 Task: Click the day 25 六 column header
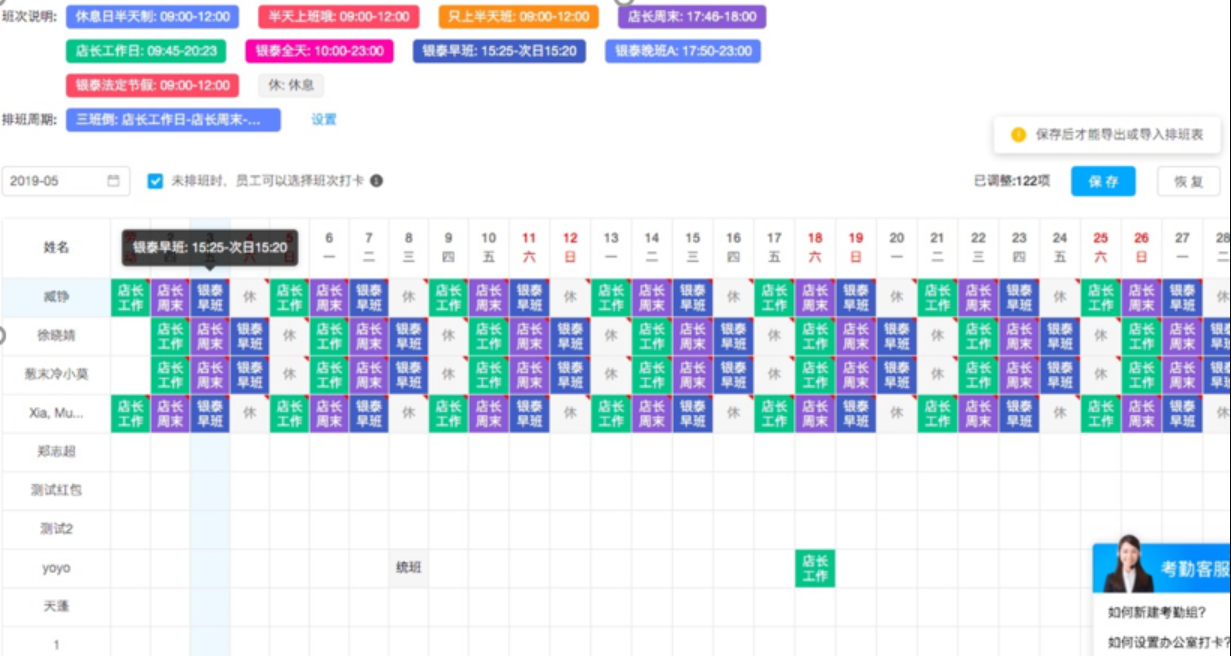coord(1100,246)
